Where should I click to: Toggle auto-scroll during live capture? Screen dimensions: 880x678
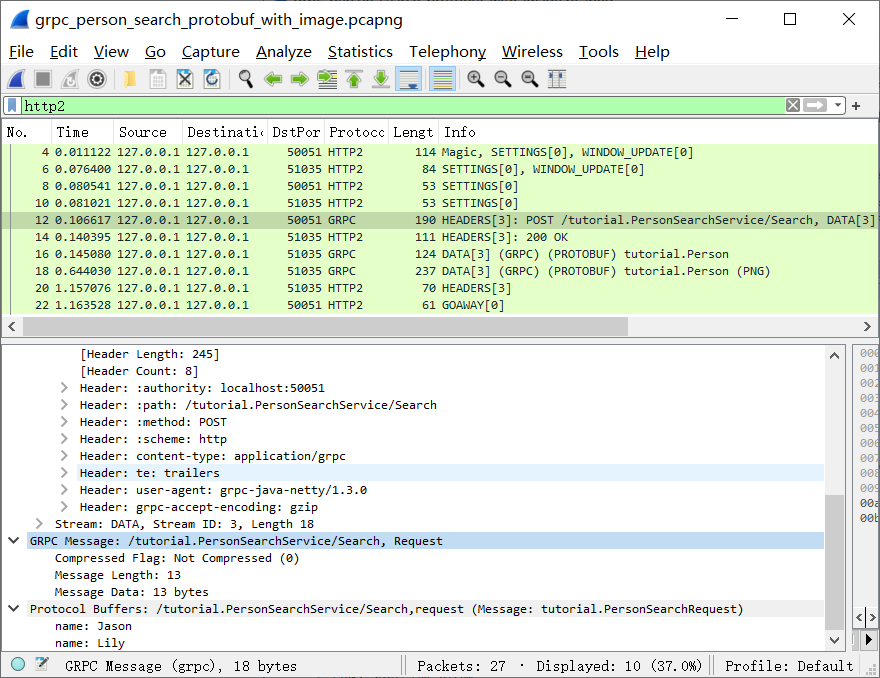coord(408,79)
